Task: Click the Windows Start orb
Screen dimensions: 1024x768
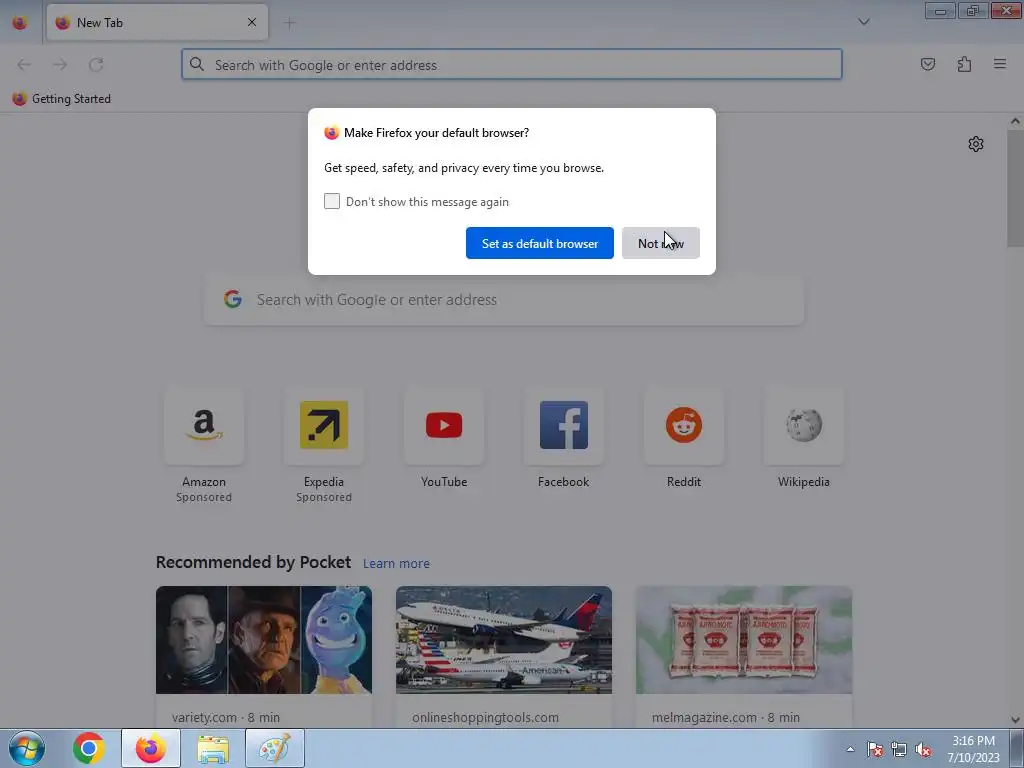Action: coord(27,748)
